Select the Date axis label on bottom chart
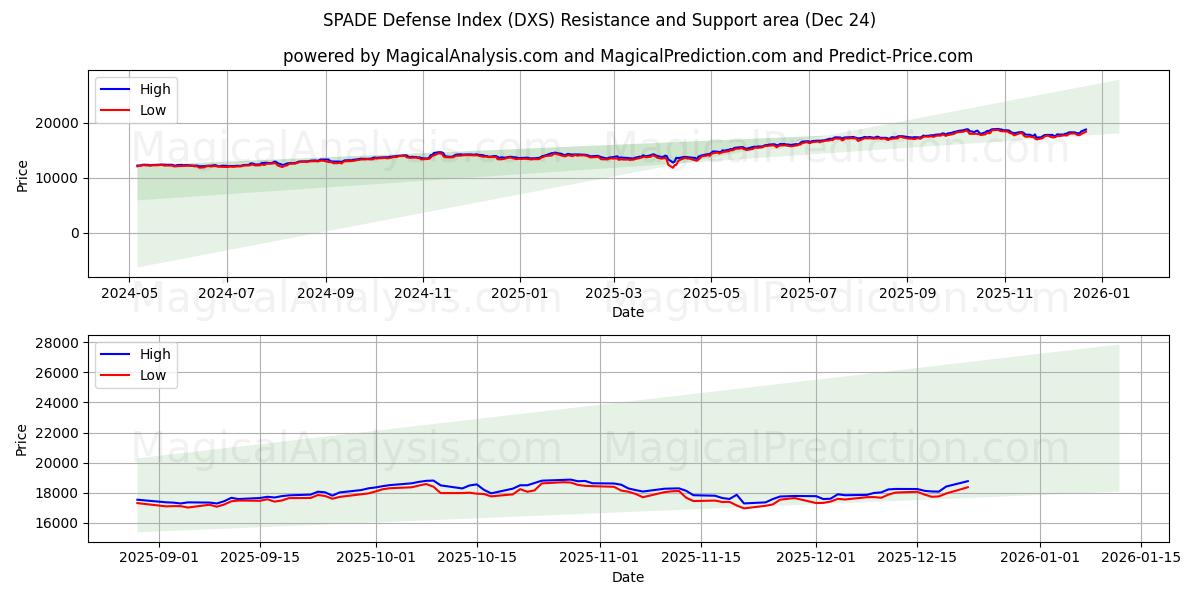 (628, 577)
